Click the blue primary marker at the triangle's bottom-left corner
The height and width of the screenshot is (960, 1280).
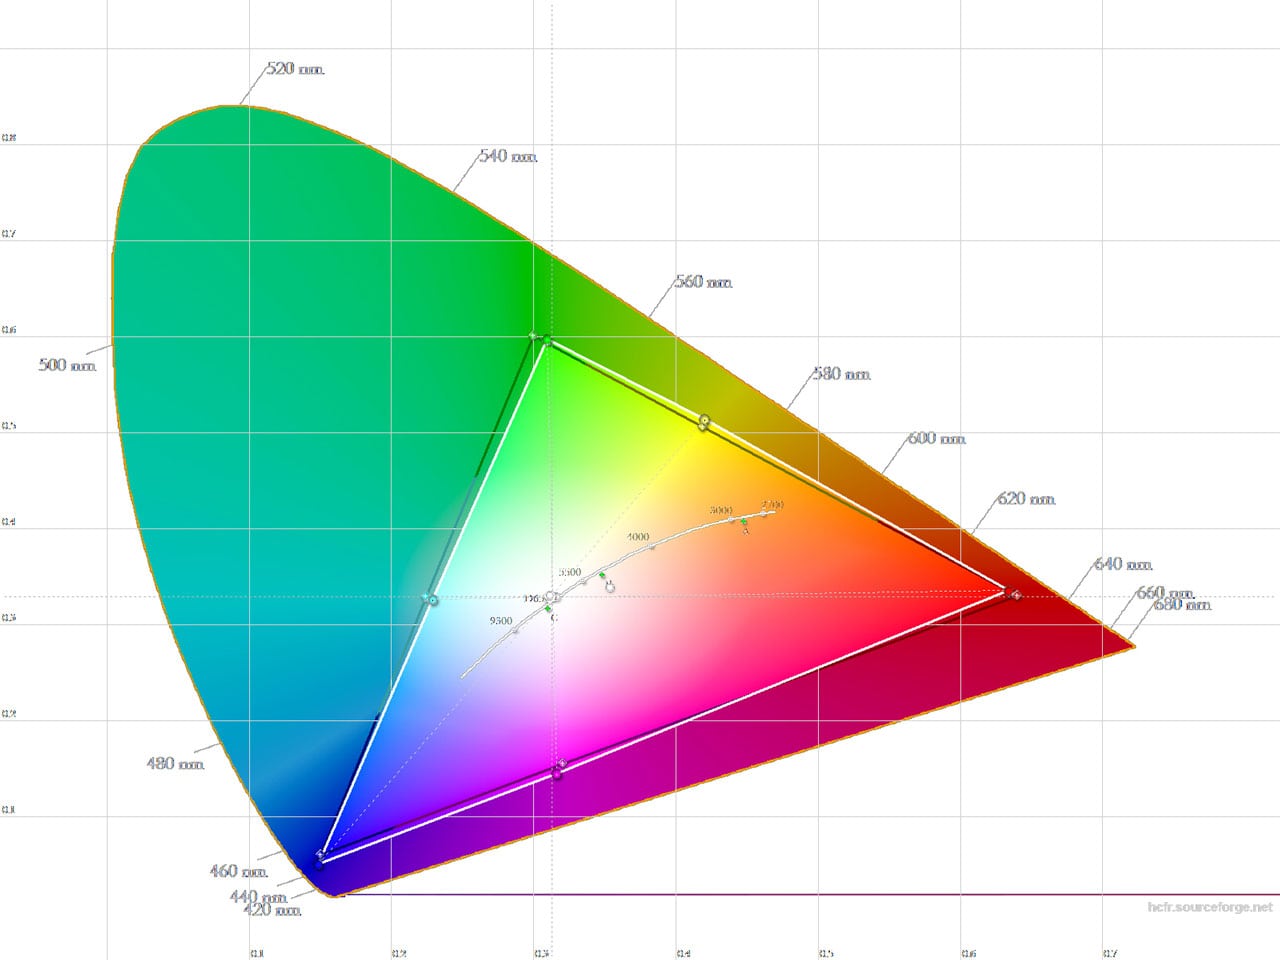pos(320,856)
